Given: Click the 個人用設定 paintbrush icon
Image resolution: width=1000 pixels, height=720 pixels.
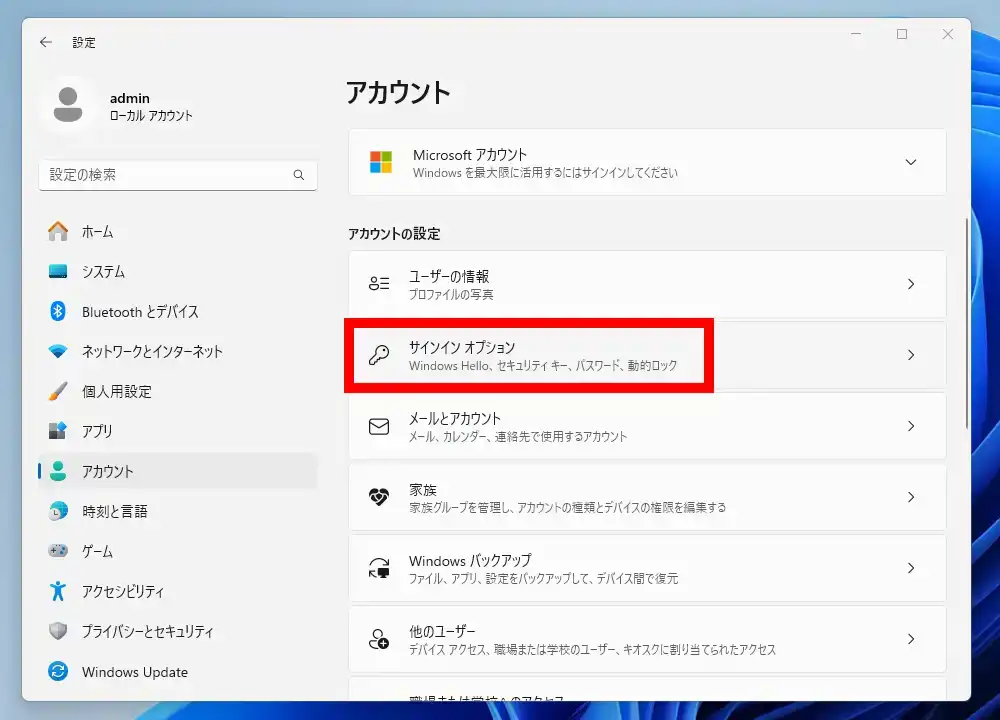Looking at the screenshot, I should pyautogui.click(x=58, y=391).
